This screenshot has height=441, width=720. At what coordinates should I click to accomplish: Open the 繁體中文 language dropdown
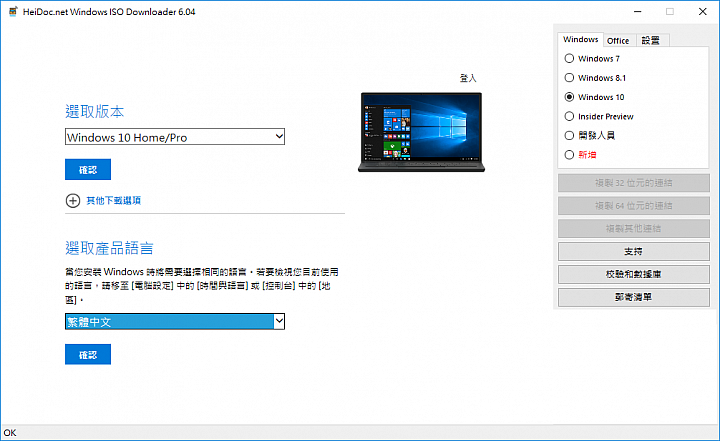click(175, 322)
